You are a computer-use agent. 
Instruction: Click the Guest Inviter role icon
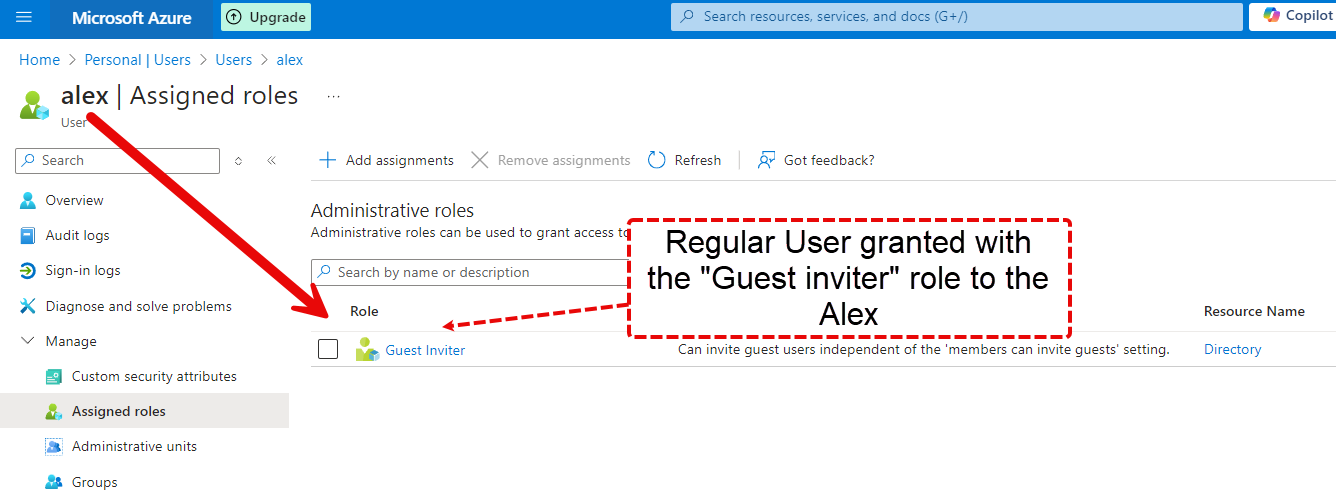coord(367,350)
